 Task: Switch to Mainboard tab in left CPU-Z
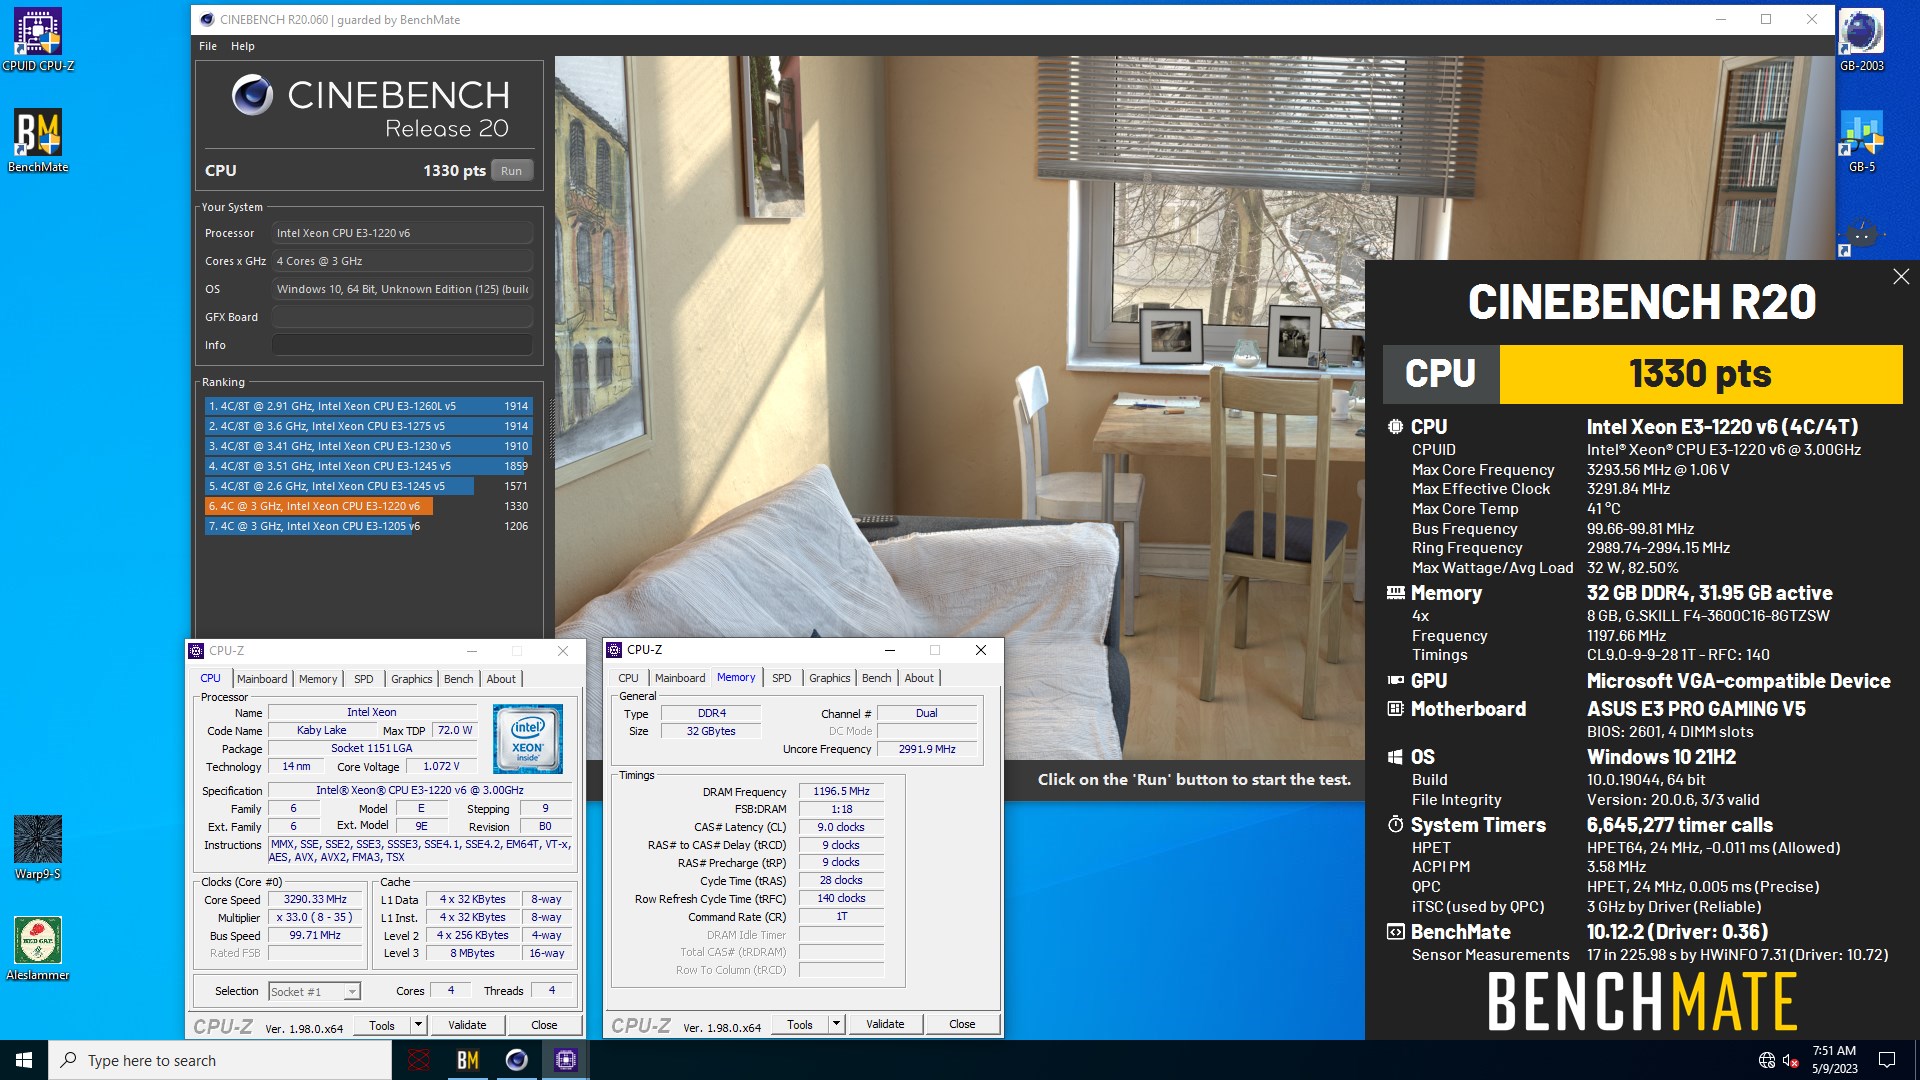(262, 679)
